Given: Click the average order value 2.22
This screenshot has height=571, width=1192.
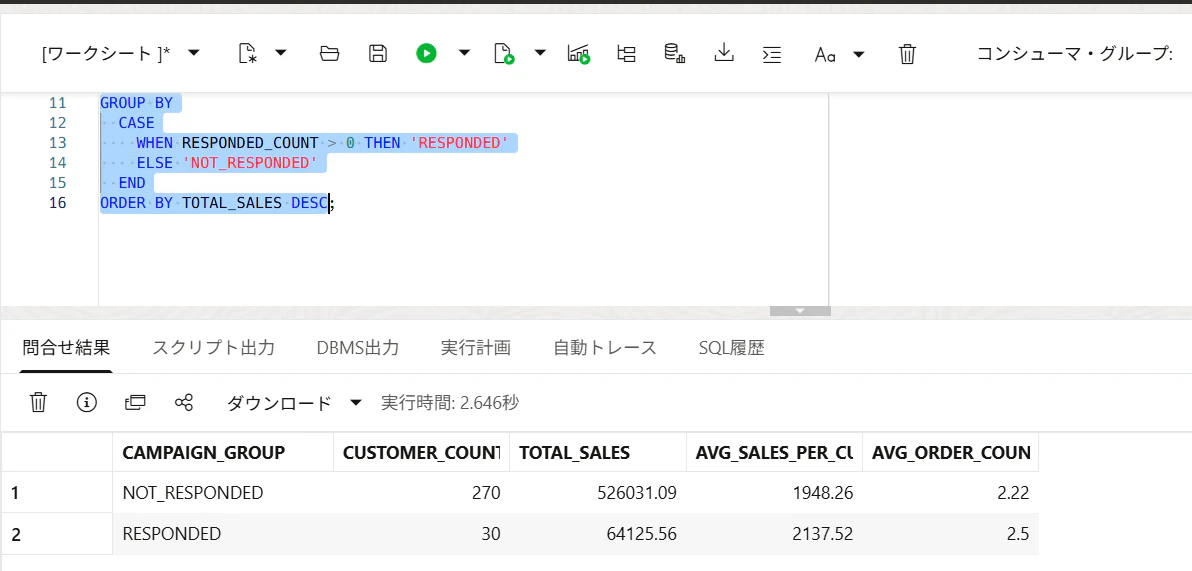Looking at the screenshot, I should 1014,493.
